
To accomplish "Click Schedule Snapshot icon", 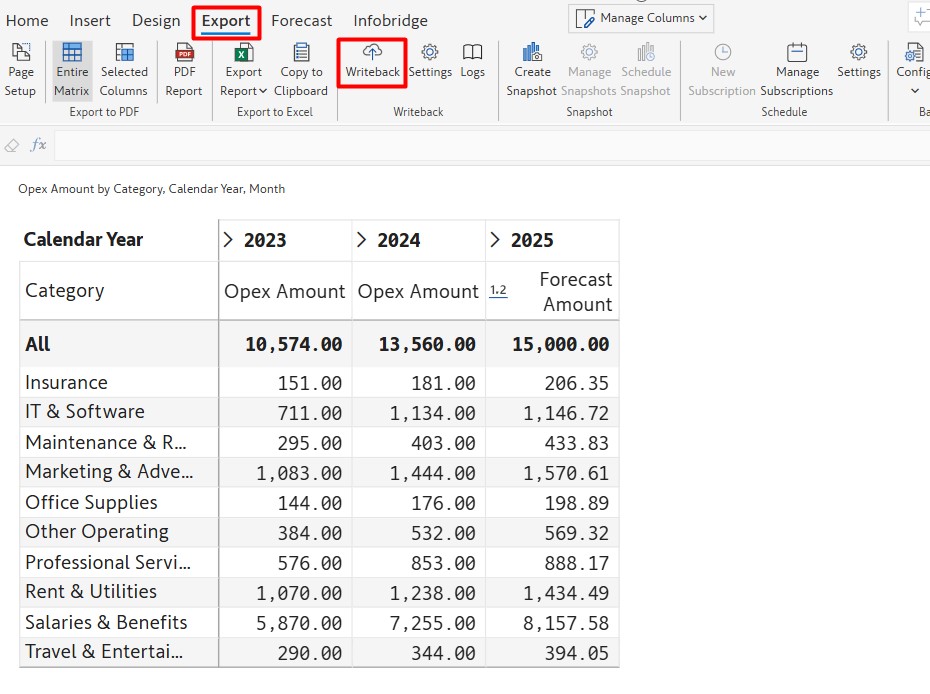I will coord(646,52).
